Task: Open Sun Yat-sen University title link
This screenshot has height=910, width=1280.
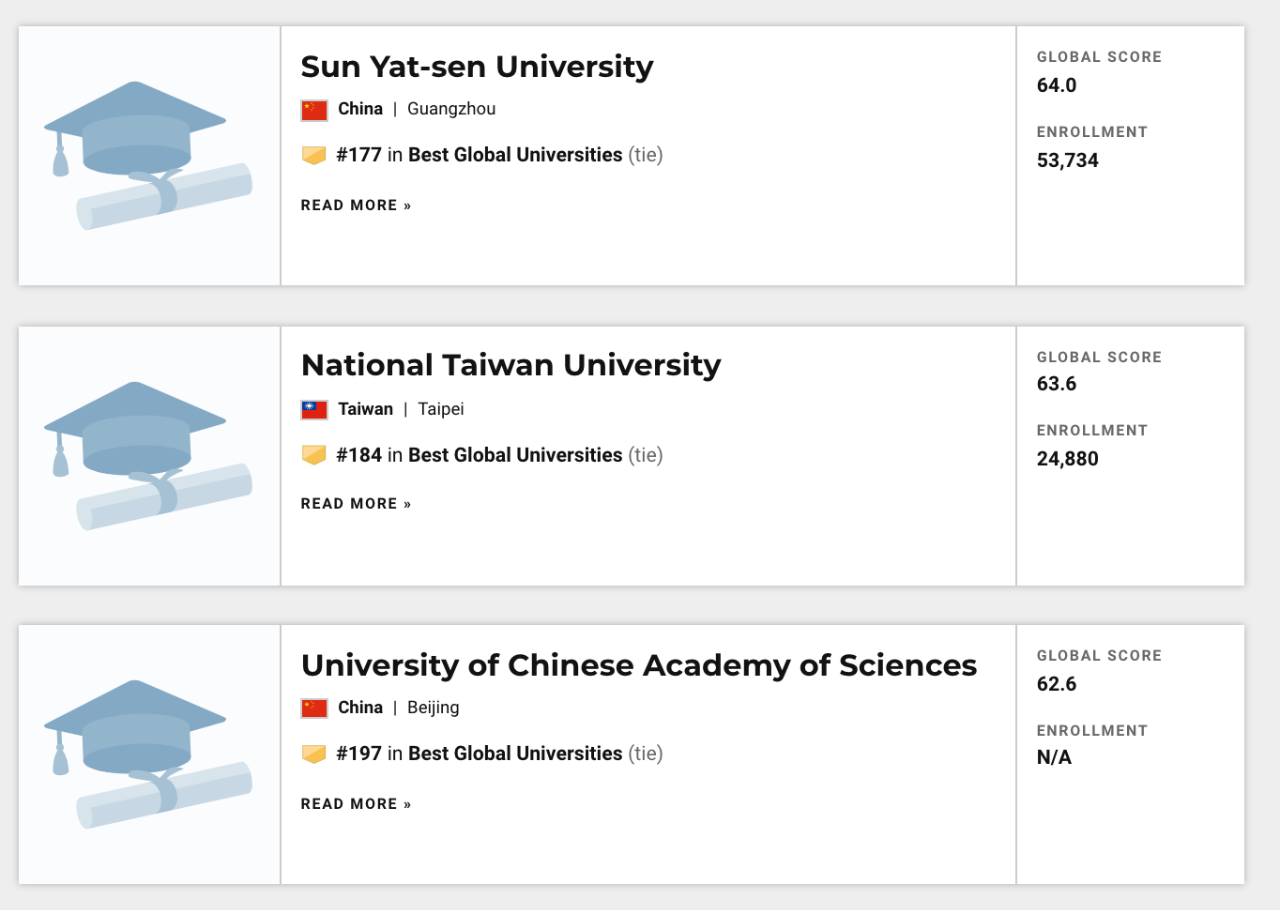Action: click(x=477, y=67)
